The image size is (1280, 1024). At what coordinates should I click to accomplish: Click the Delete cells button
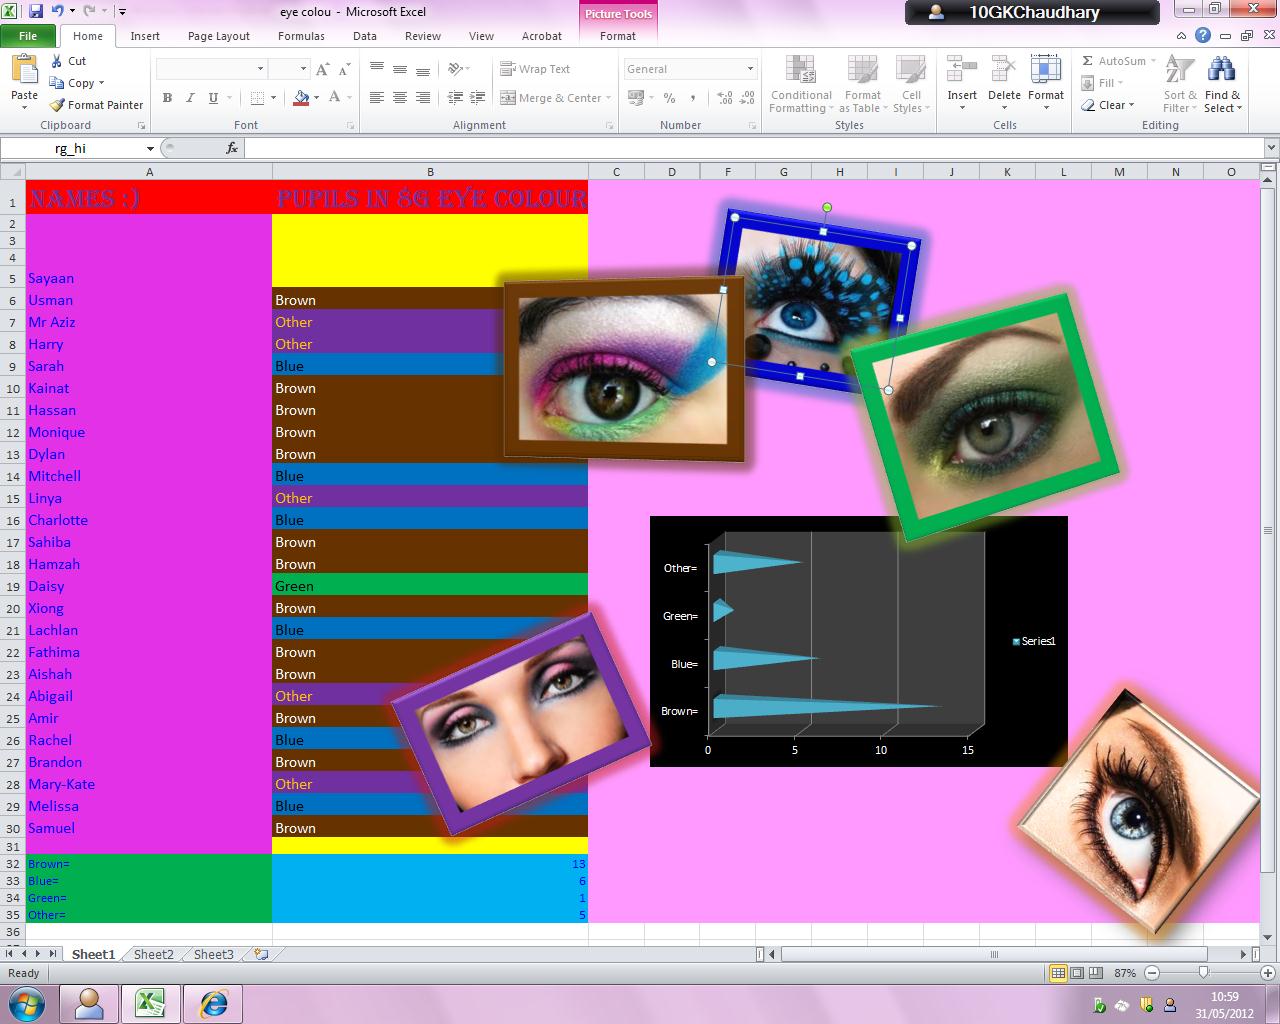pyautogui.click(x=1004, y=85)
